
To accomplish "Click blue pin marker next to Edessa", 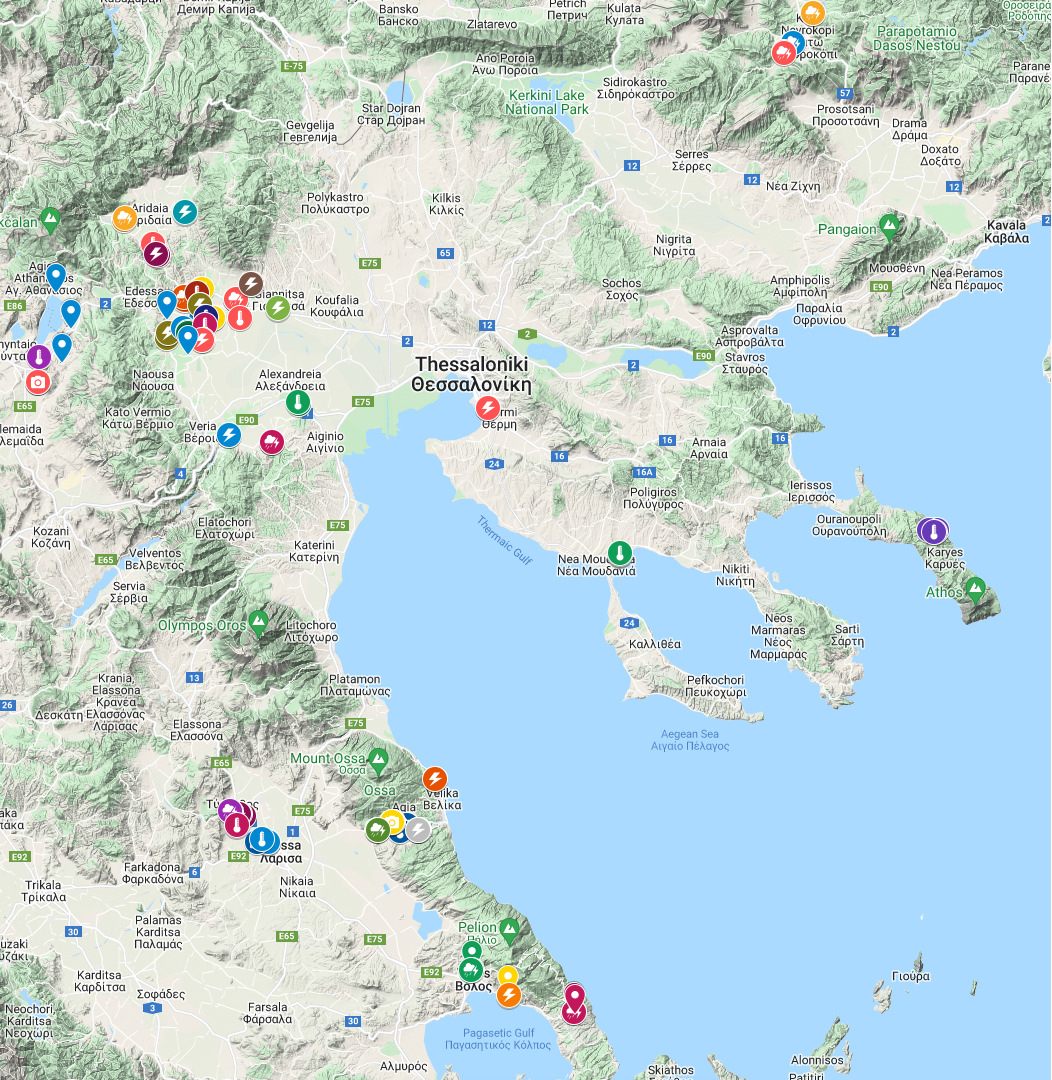I will click(x=167, y=304).
